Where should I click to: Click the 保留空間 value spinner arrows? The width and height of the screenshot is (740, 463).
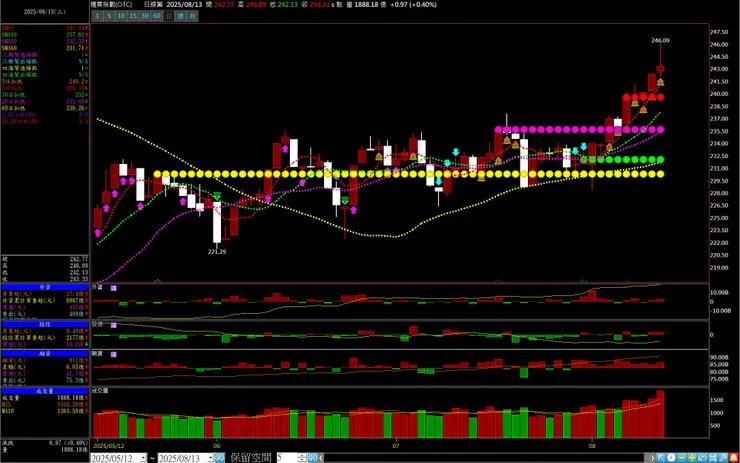tap(302, 458)
